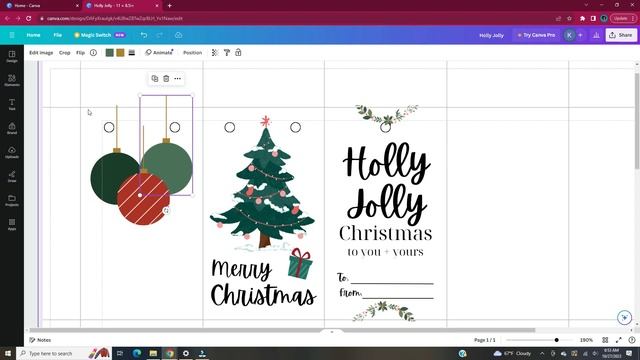Expand the page thumbnails bar chevron
Screen dimensions: 640x360
331,332
